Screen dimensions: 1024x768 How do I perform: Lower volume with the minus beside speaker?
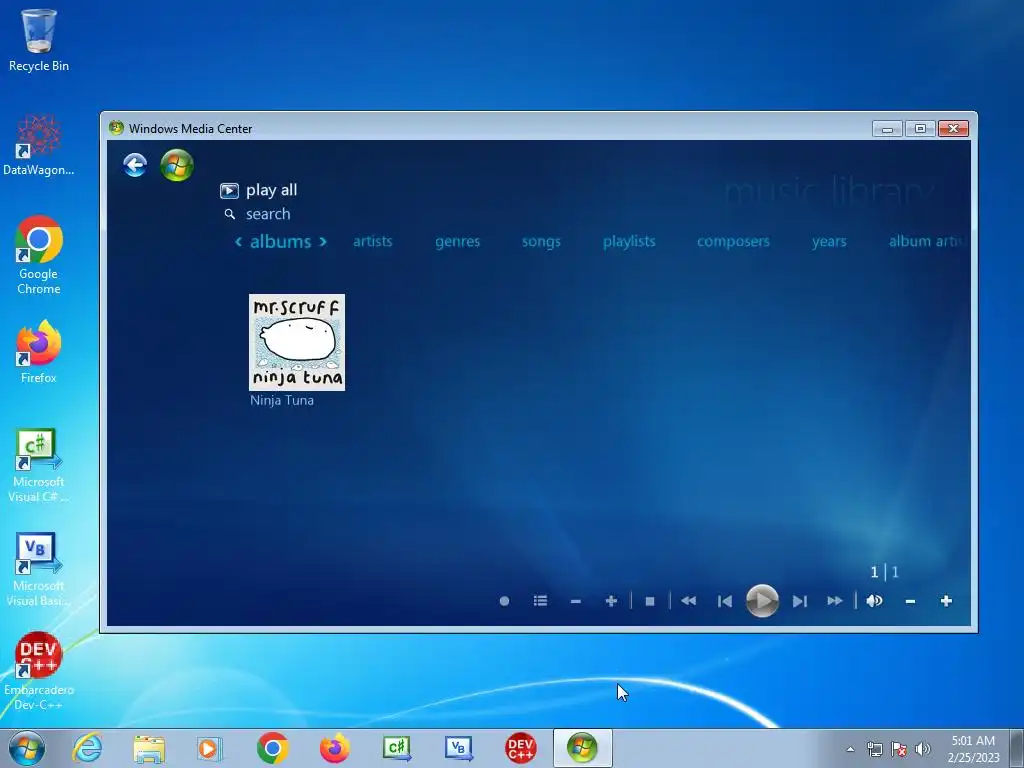[910, 601]
